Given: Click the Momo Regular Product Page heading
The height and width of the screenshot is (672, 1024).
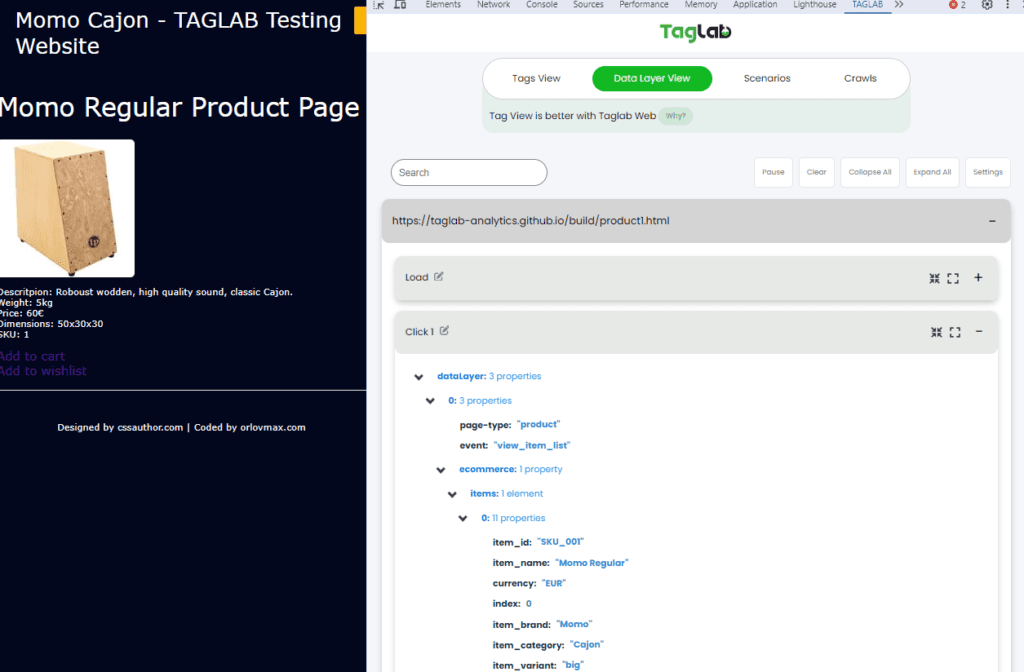Looking at the screenshot, I should [179, 107].
